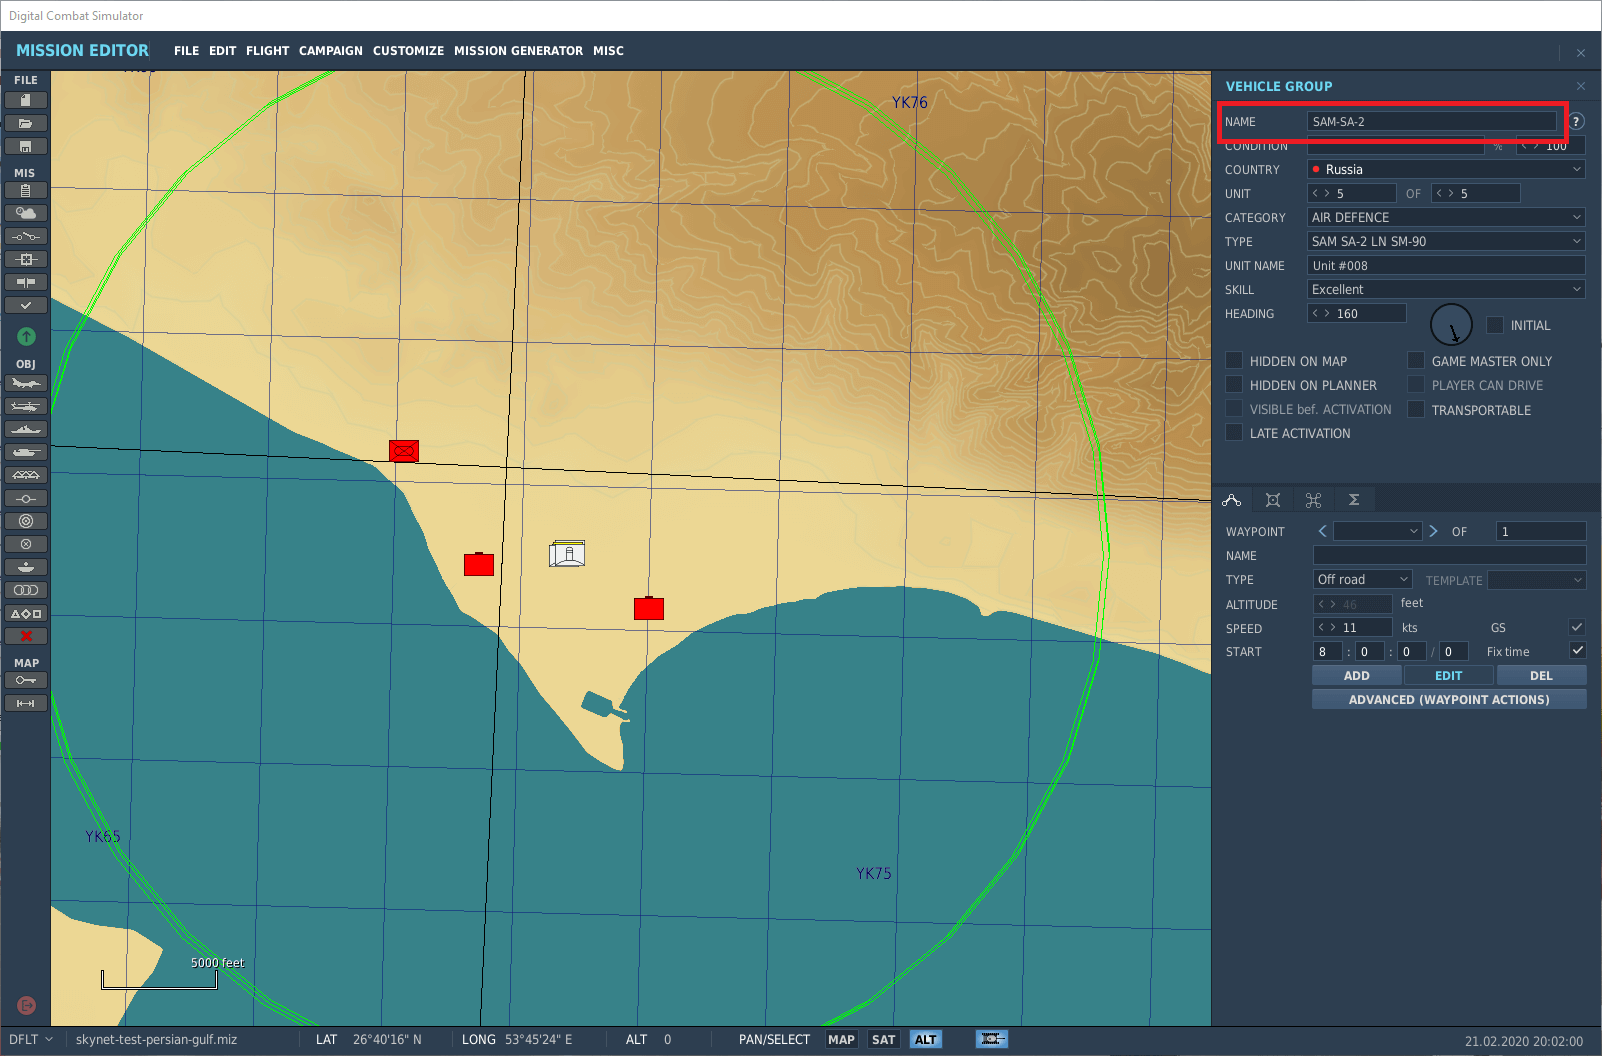
Task: Open the SKILL dropdown Excellent
Action: pos(1446,289)
